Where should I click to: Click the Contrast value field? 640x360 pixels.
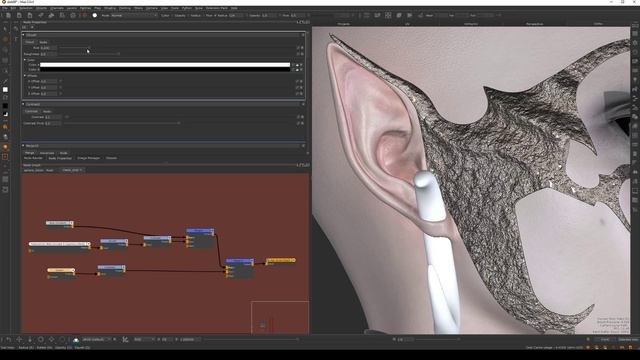tap(53, 117)
